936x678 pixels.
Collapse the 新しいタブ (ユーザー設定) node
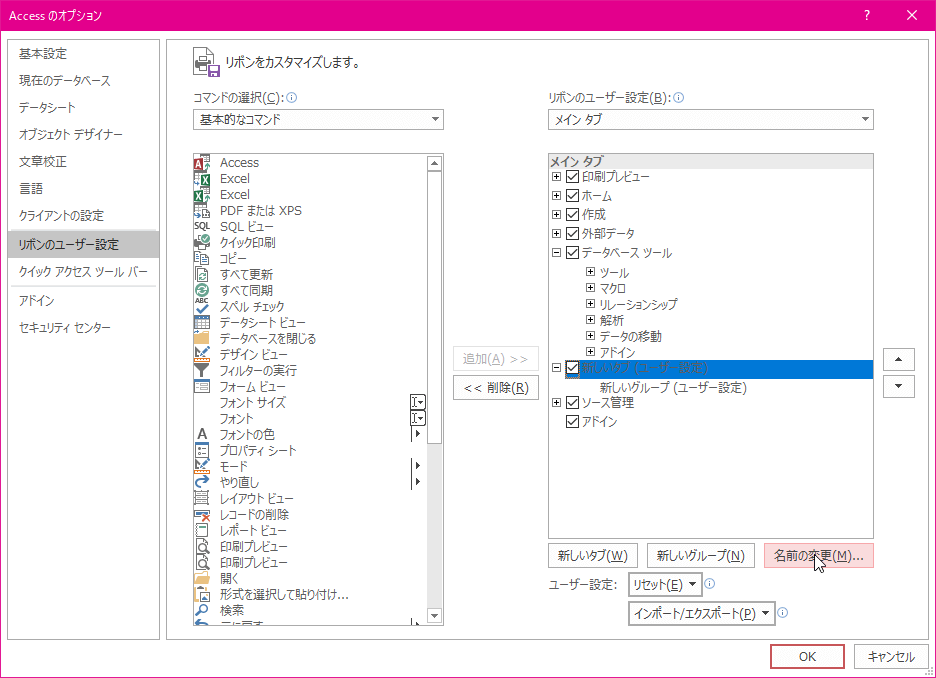click(556, 368)
